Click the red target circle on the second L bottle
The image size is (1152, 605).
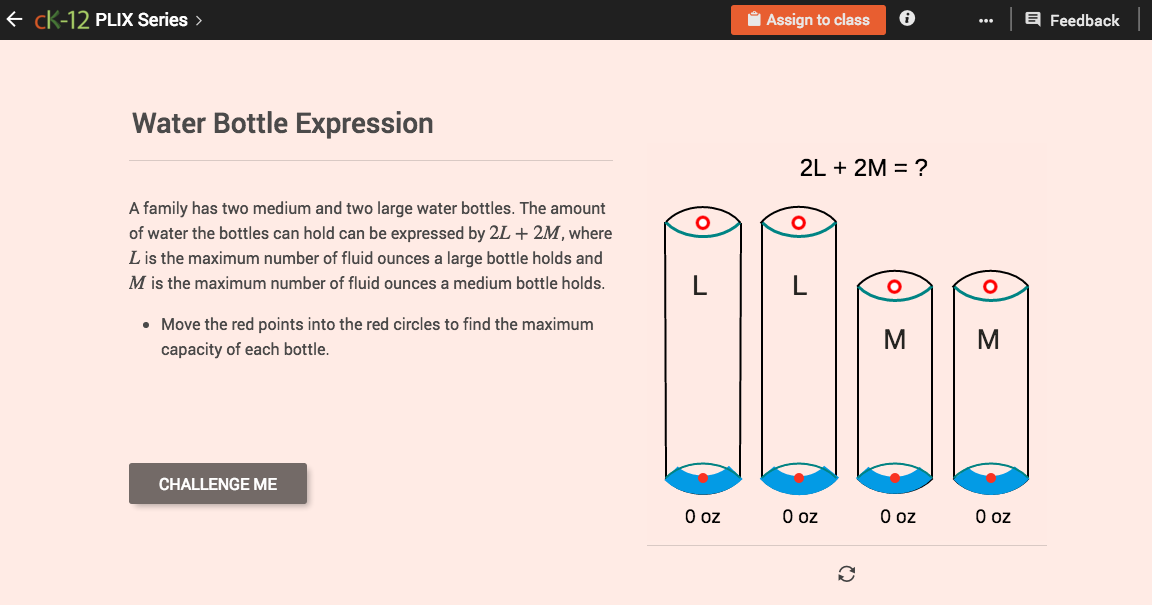point(797,220)
